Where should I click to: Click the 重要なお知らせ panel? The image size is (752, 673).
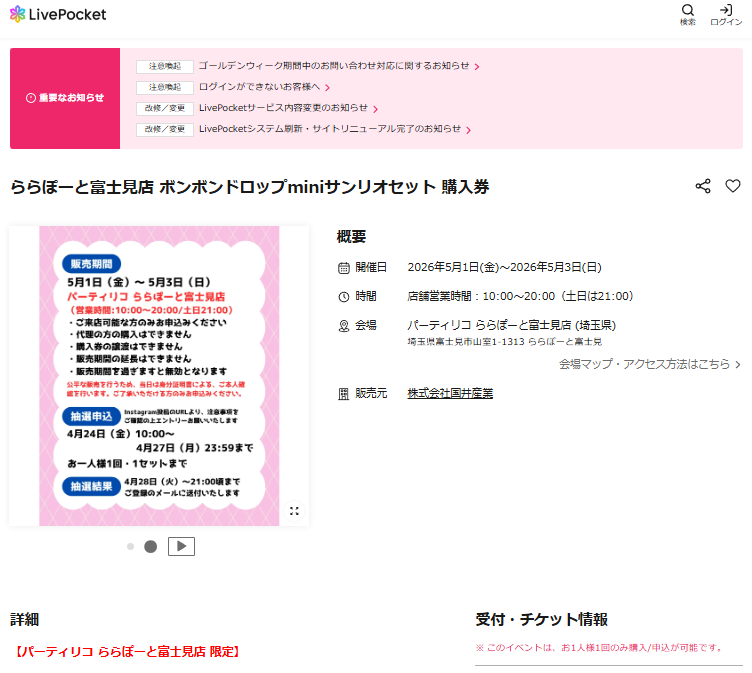click(x=65, y=98)
